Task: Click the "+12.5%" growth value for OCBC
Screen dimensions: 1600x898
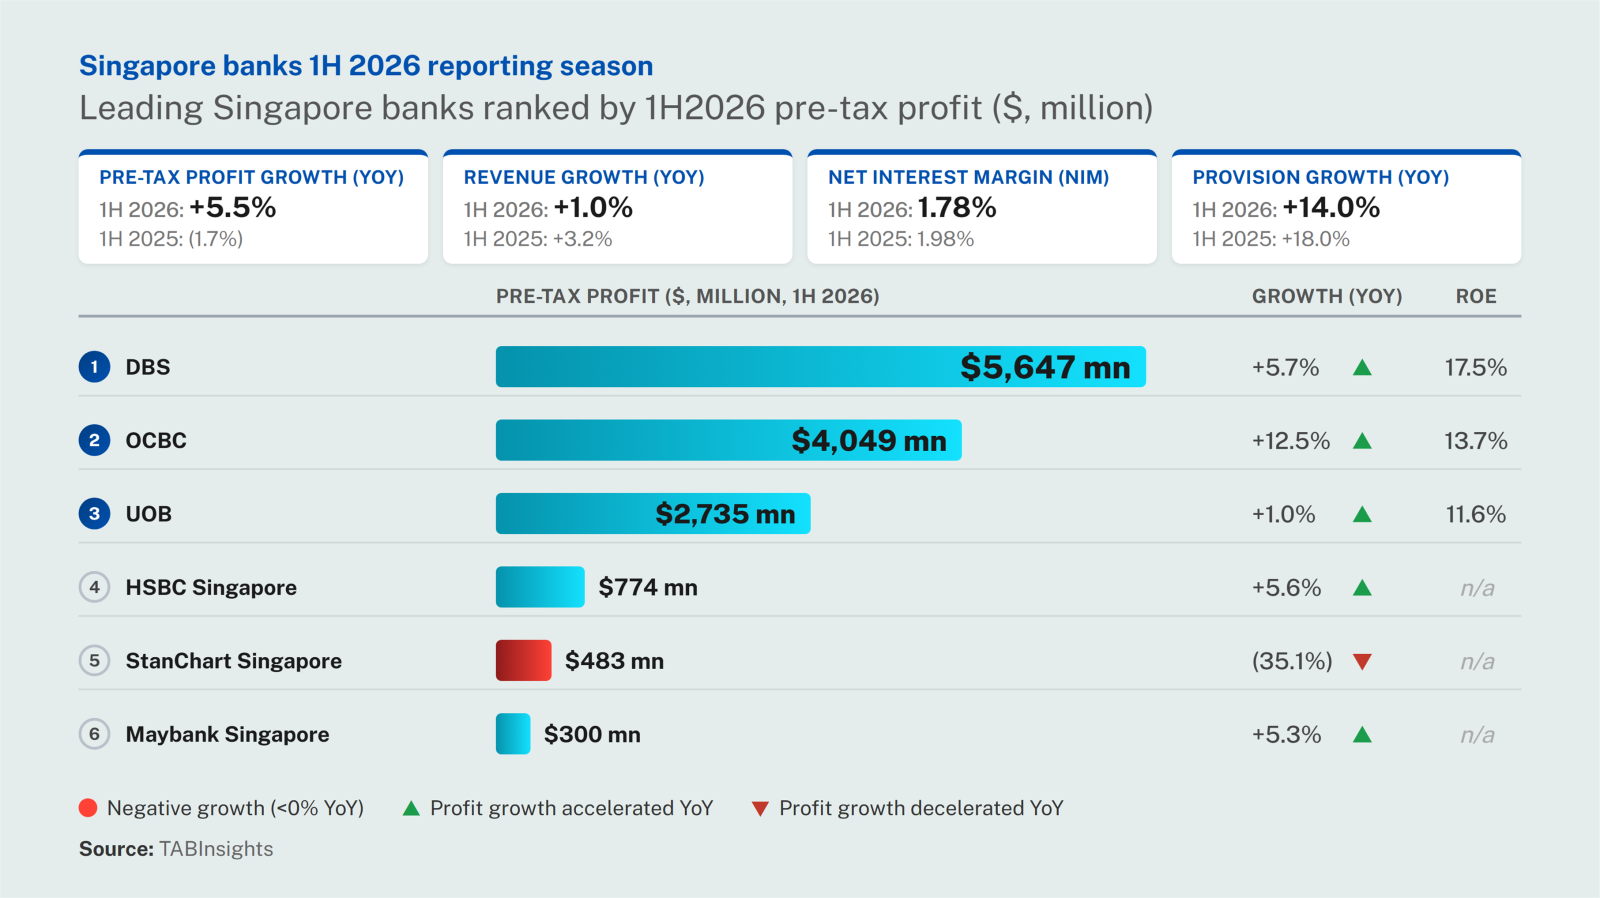Action: pos(1291,441)
